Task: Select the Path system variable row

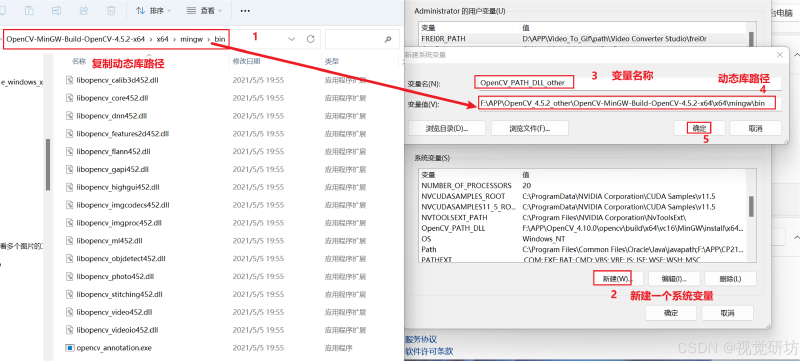Action: [583, 249]
